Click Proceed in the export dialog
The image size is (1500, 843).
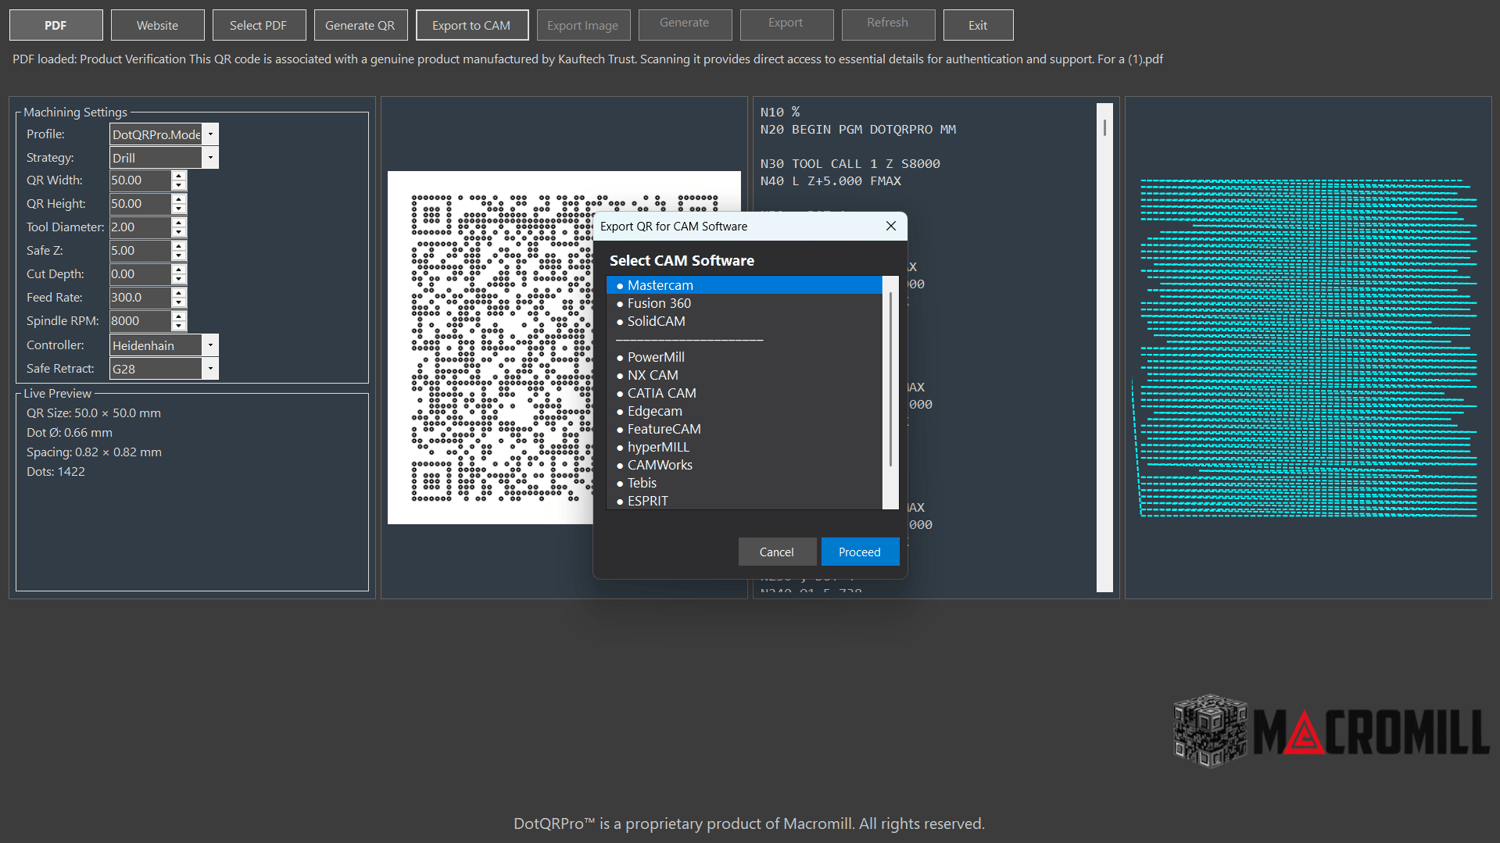click(860, 552)
